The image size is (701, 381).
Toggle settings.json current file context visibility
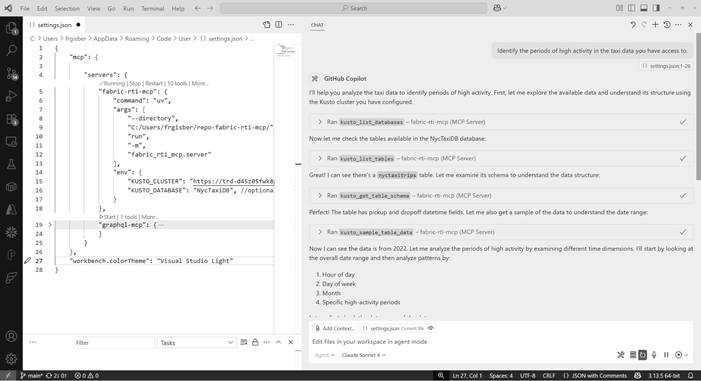coord(431,328)
